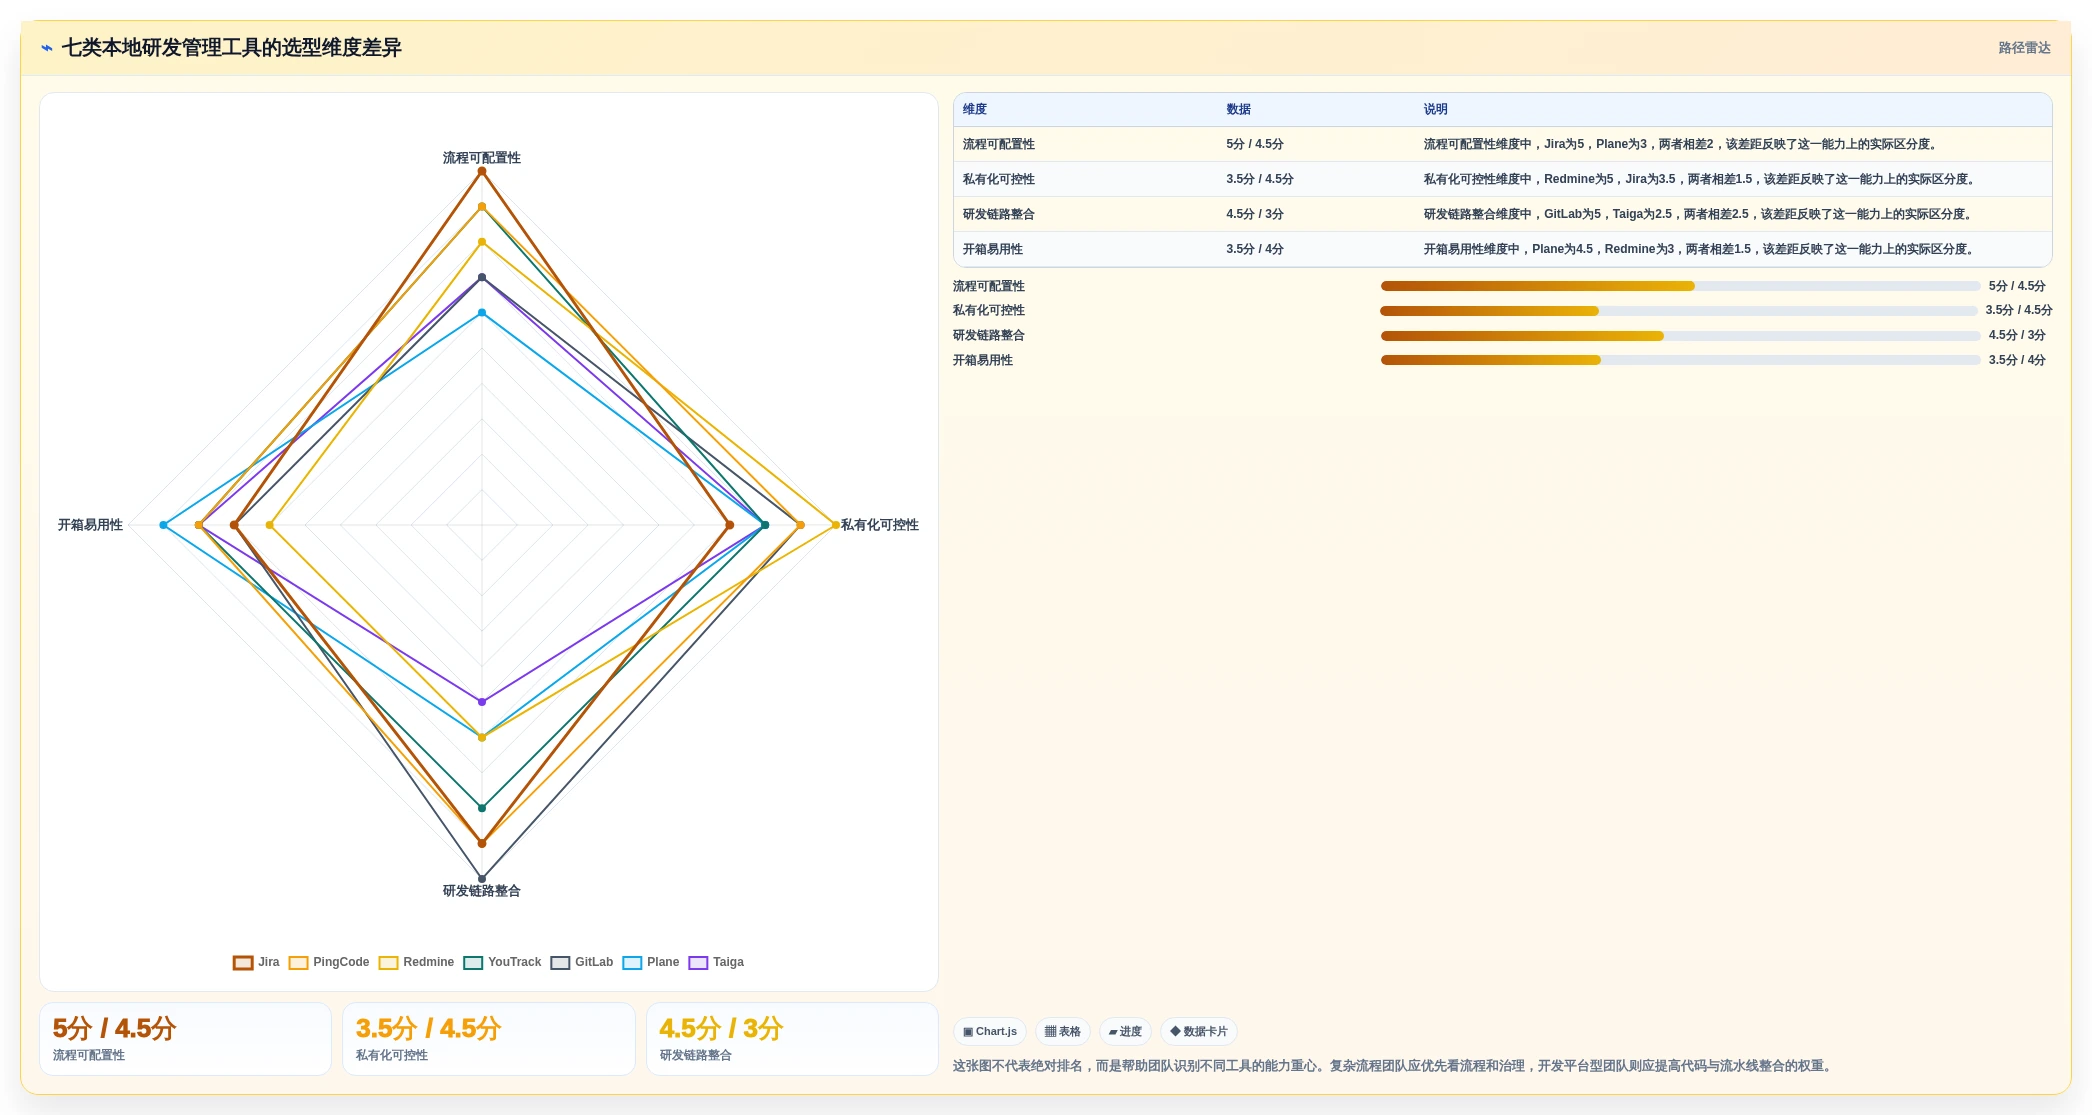Toggle the Redmine legend swatch
This screenshot has width=2092, height=1115.
coord(388,962)
